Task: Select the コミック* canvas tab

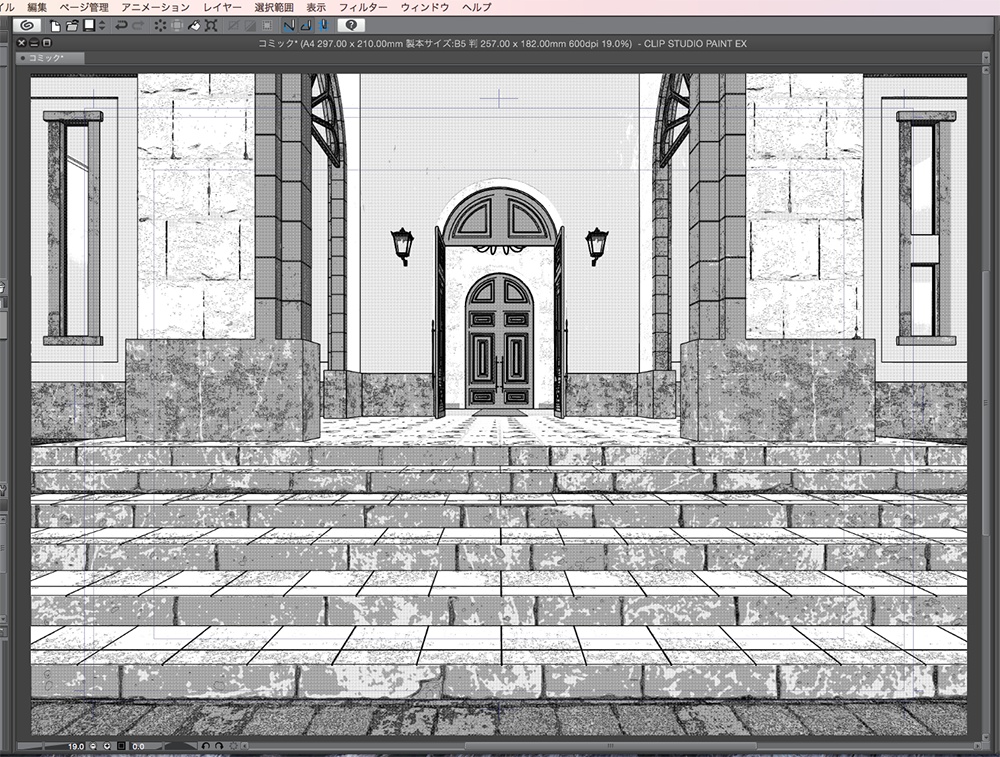Action: click(x=50, y=58)
